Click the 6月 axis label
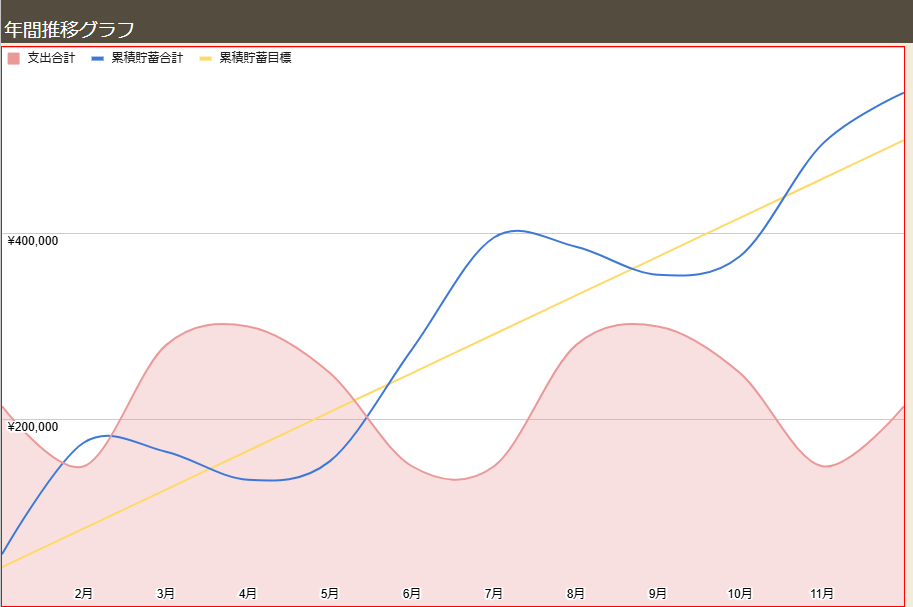The height and width of the screenshot is (607, 913). 412,594
